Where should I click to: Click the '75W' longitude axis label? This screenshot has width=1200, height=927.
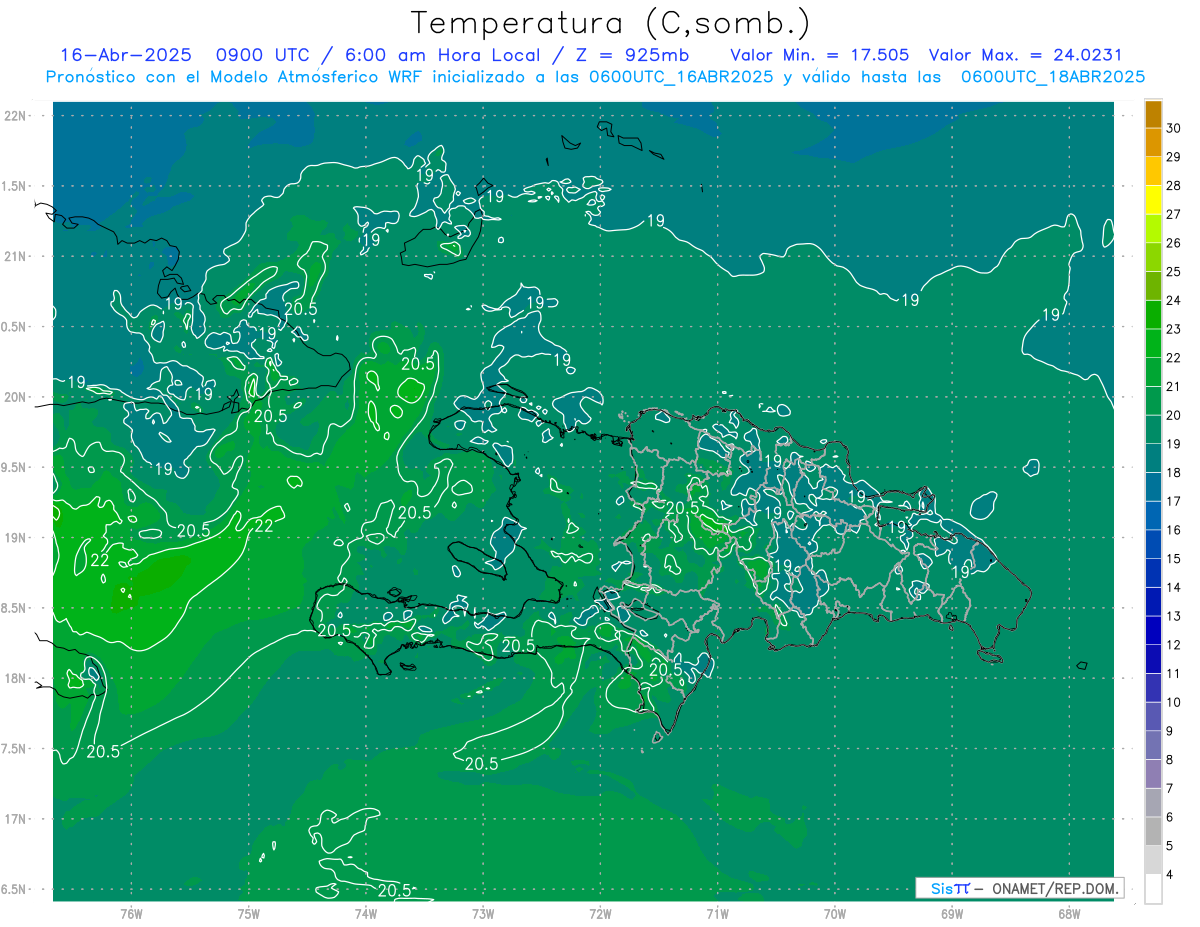click(249, 913)
